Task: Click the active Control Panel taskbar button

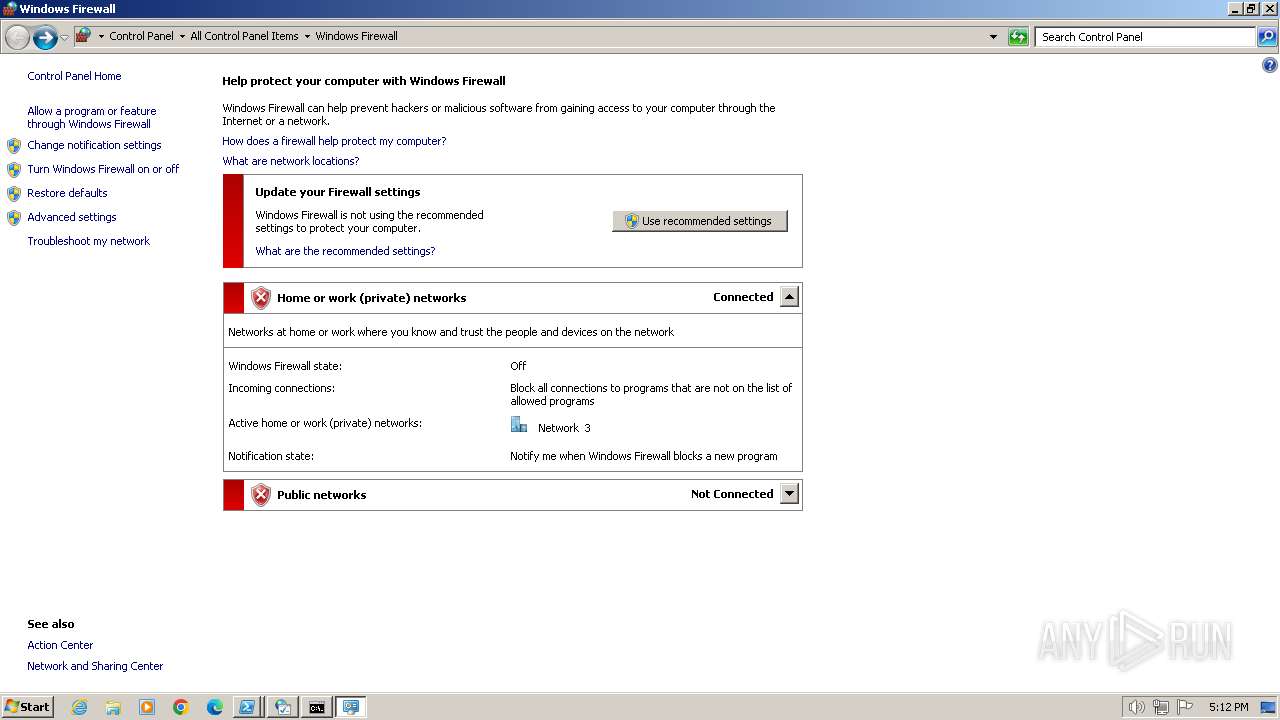Action: coord(351,707)
